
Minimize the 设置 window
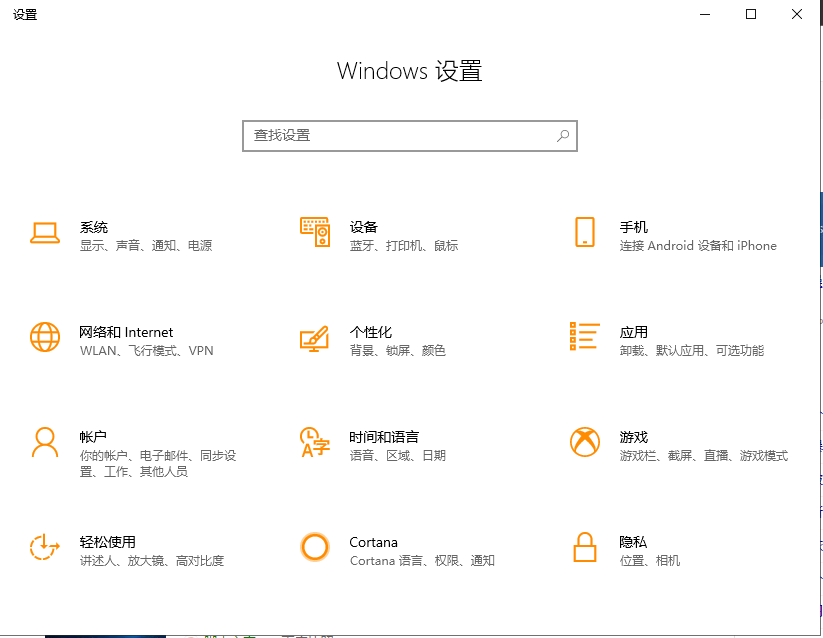click(x=705, y=15)
